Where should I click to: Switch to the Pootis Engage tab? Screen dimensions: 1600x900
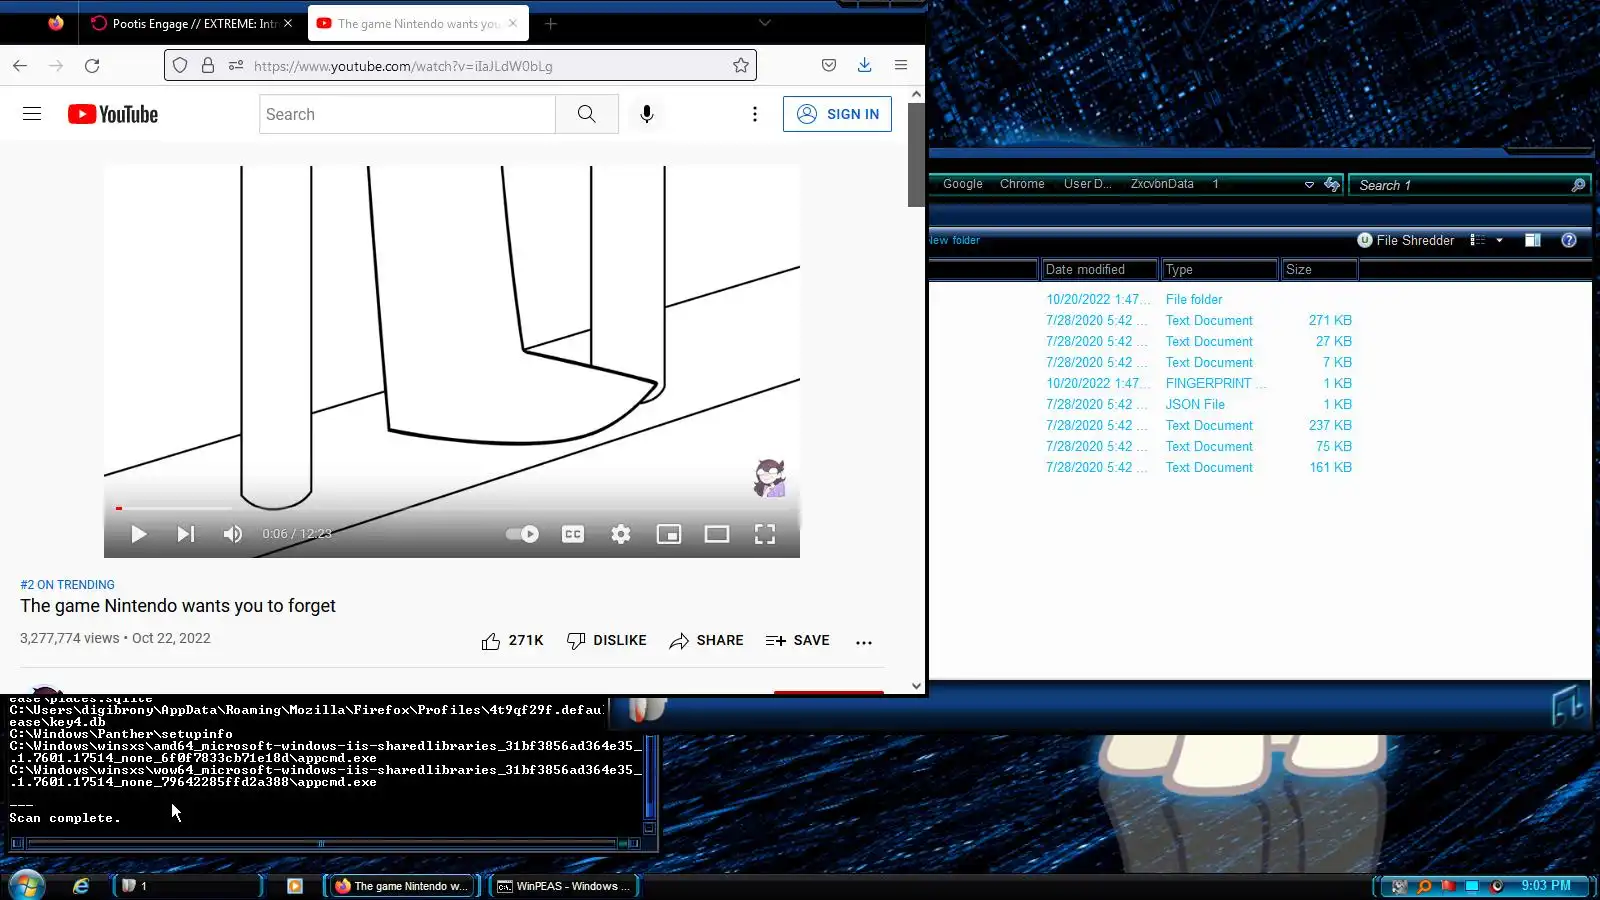coord(192,23)
